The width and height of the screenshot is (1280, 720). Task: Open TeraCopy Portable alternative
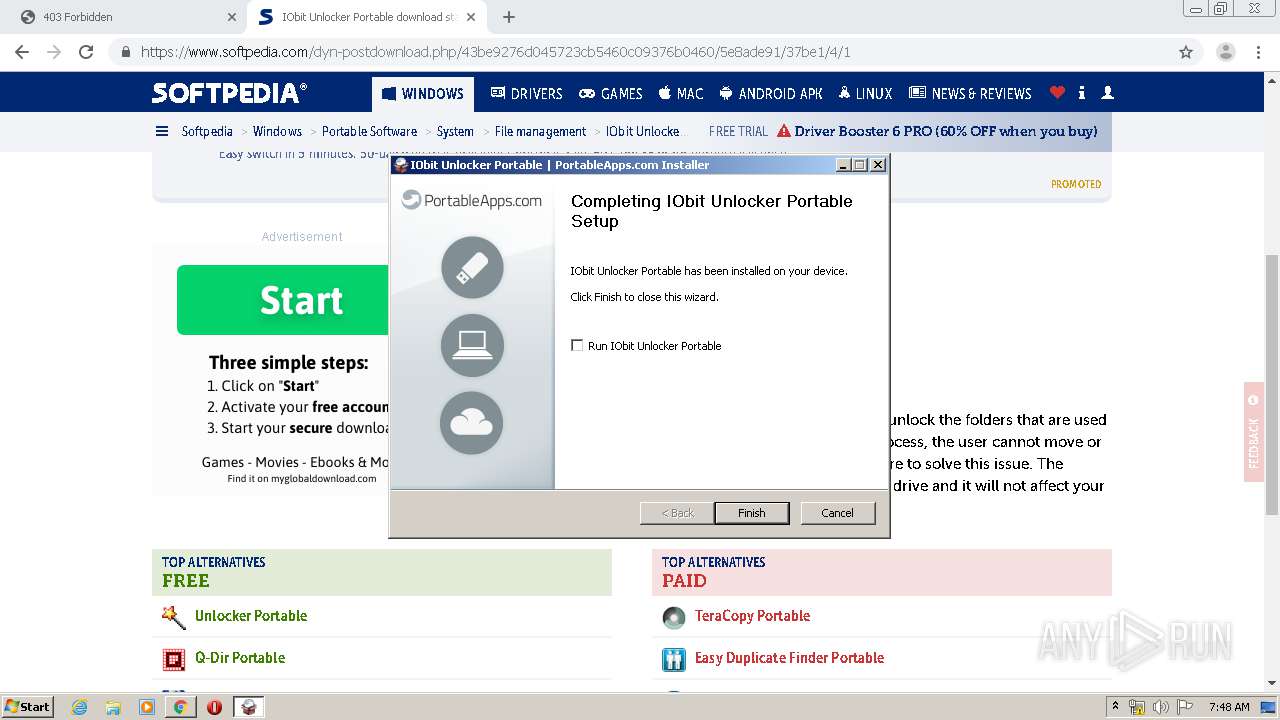[752, 616]
